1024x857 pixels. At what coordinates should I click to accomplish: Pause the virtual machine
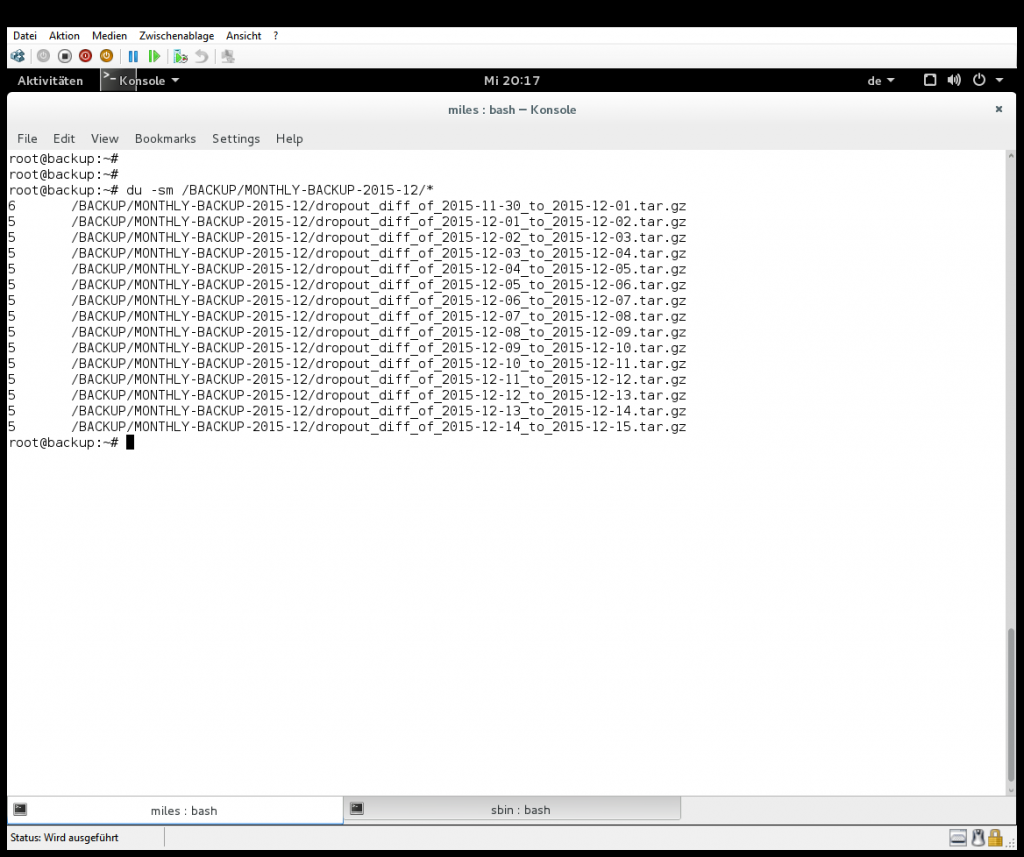(133, 56)
